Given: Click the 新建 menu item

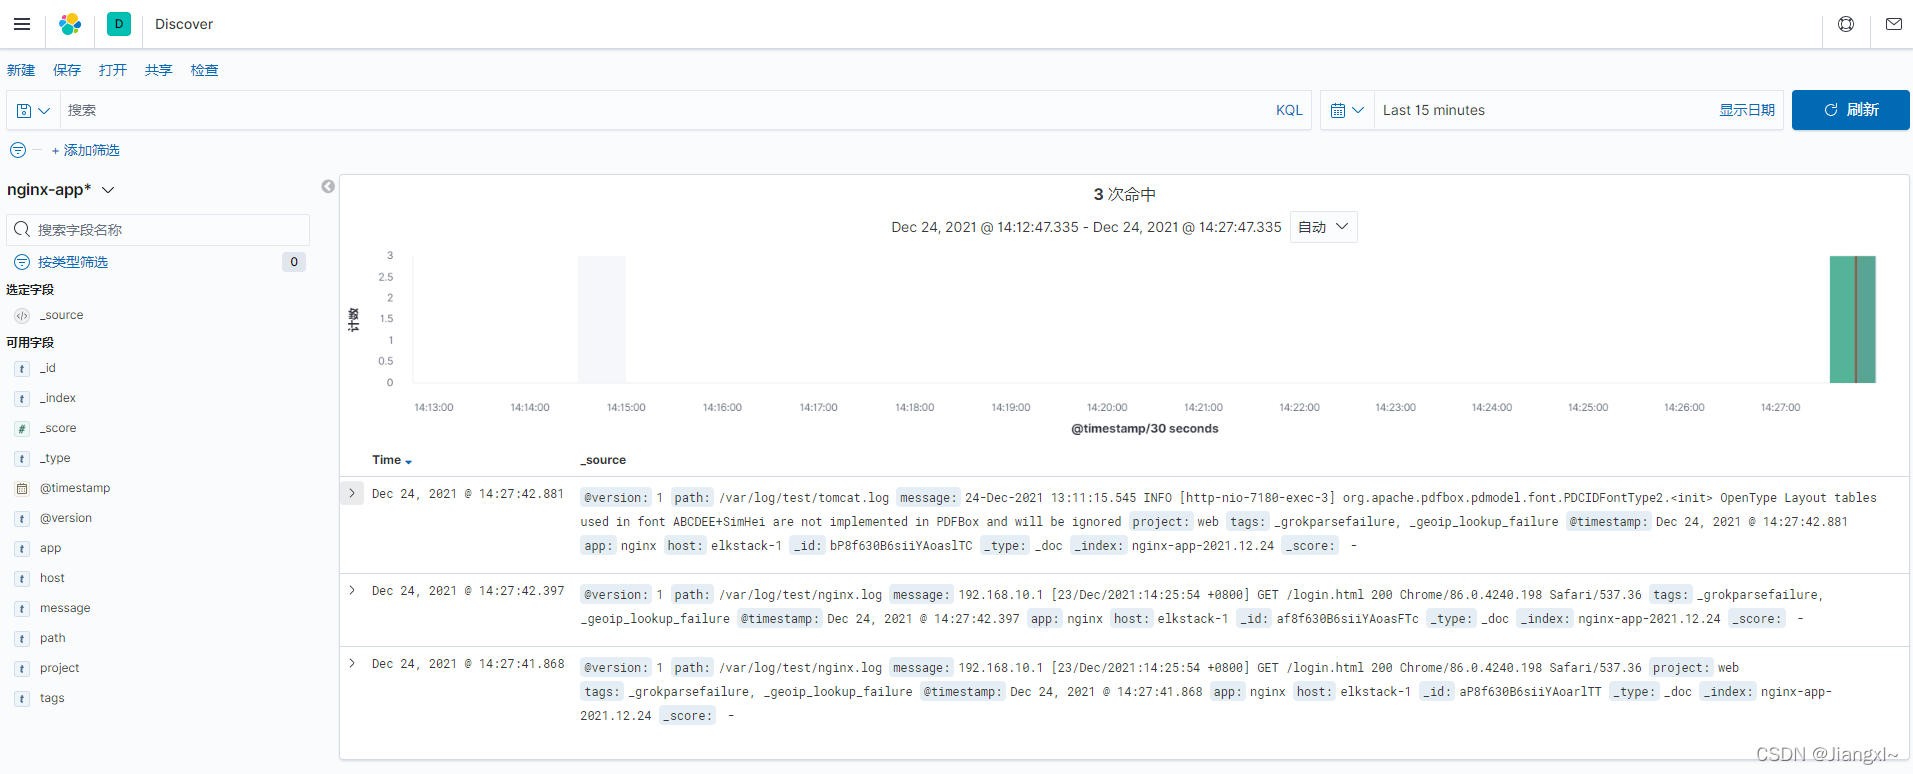Looking at the screenshot, I should pyautogui.click(x=21, y=70).
